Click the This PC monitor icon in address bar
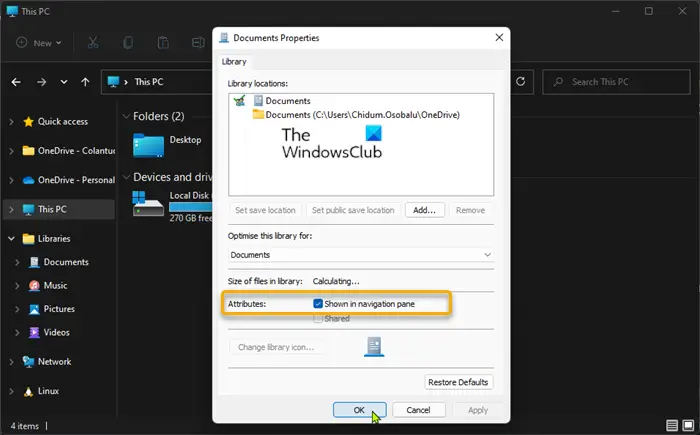 pyautogui.click(x=113, y=82)
